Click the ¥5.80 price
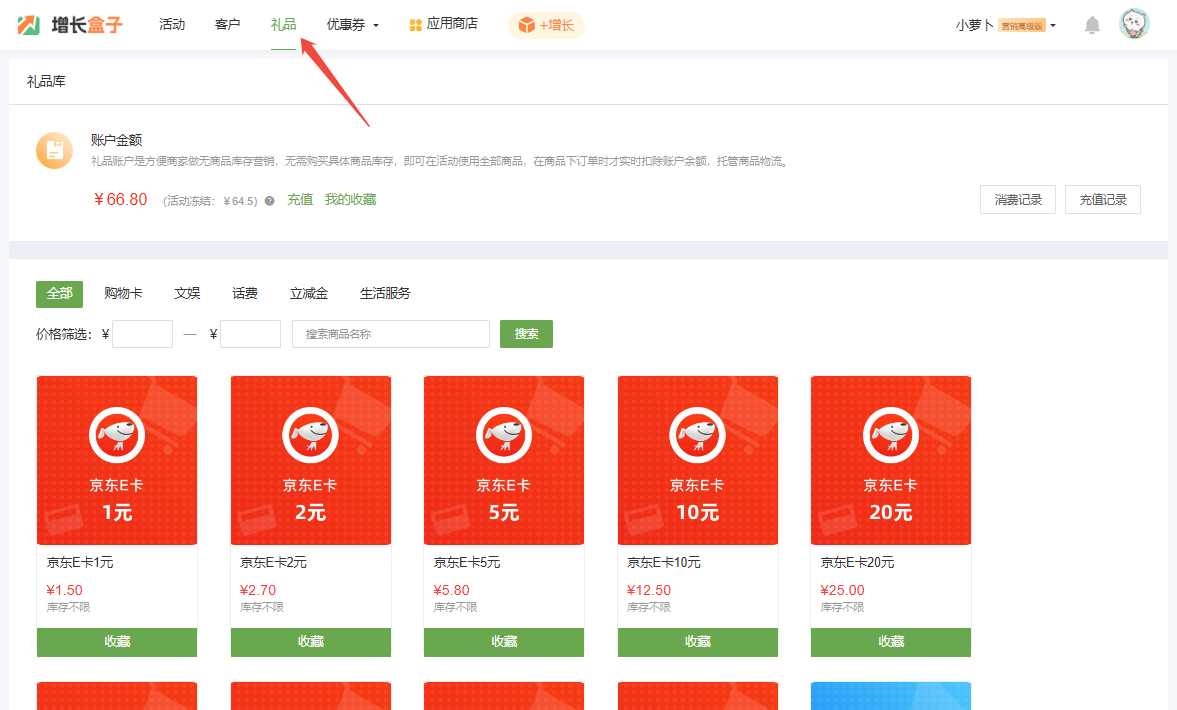The height and width of the screenshot is (710, 1177). 452,591
